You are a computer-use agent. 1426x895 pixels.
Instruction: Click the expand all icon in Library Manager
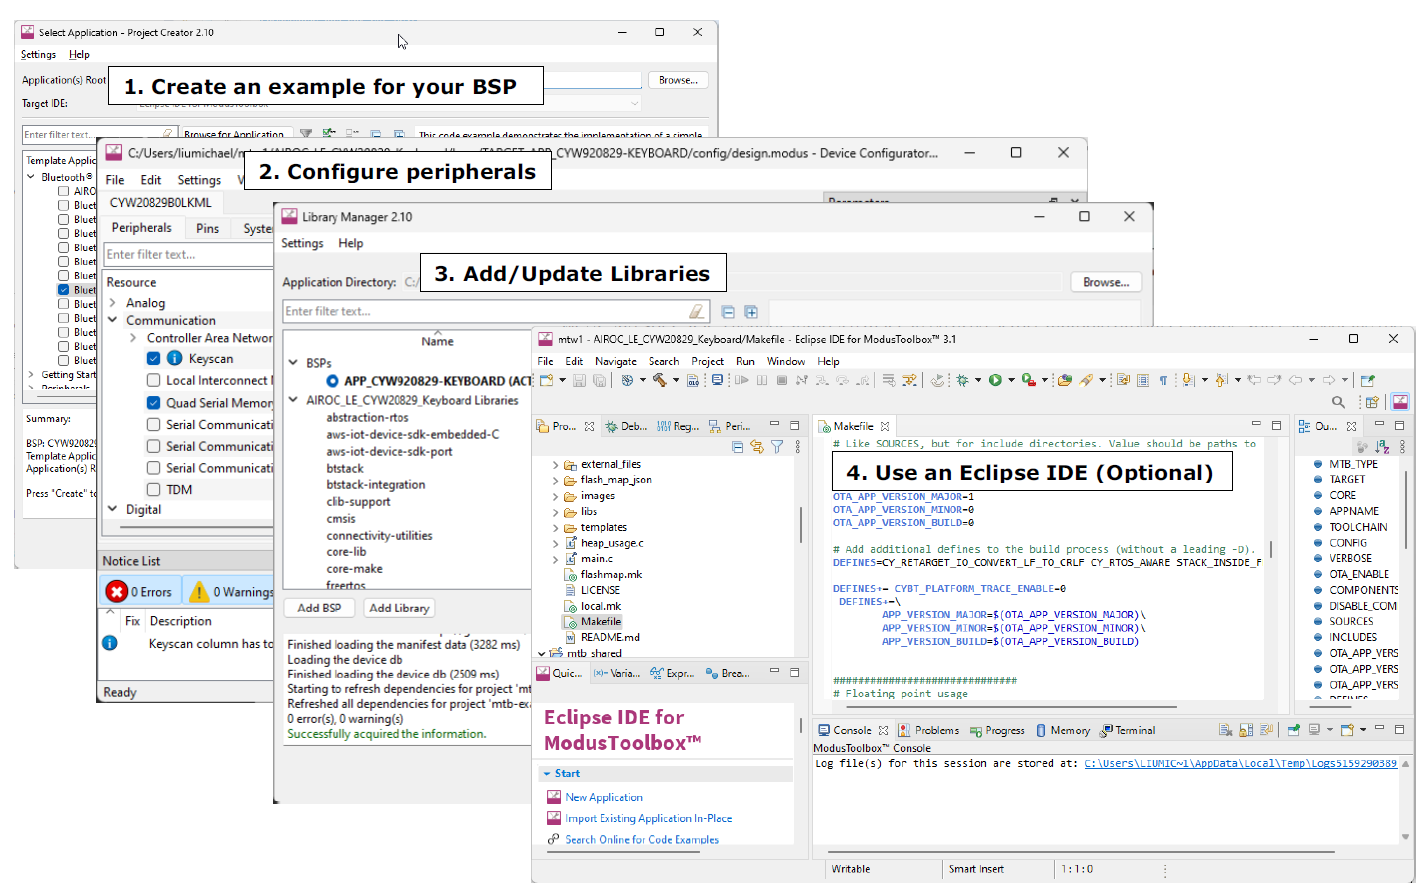tap(751, 312)
